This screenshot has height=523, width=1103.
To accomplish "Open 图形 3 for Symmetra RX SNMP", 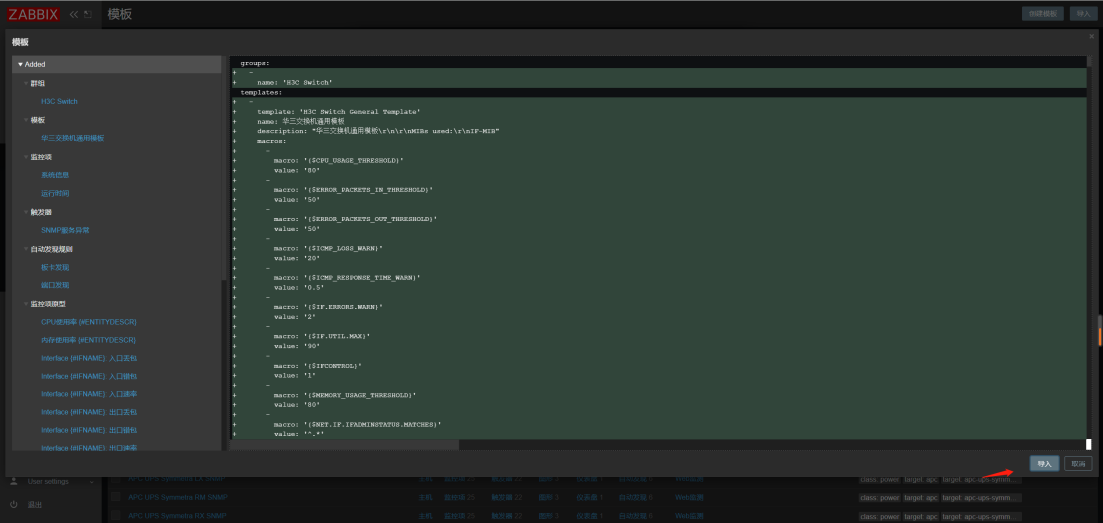I will tap(549, 515).
